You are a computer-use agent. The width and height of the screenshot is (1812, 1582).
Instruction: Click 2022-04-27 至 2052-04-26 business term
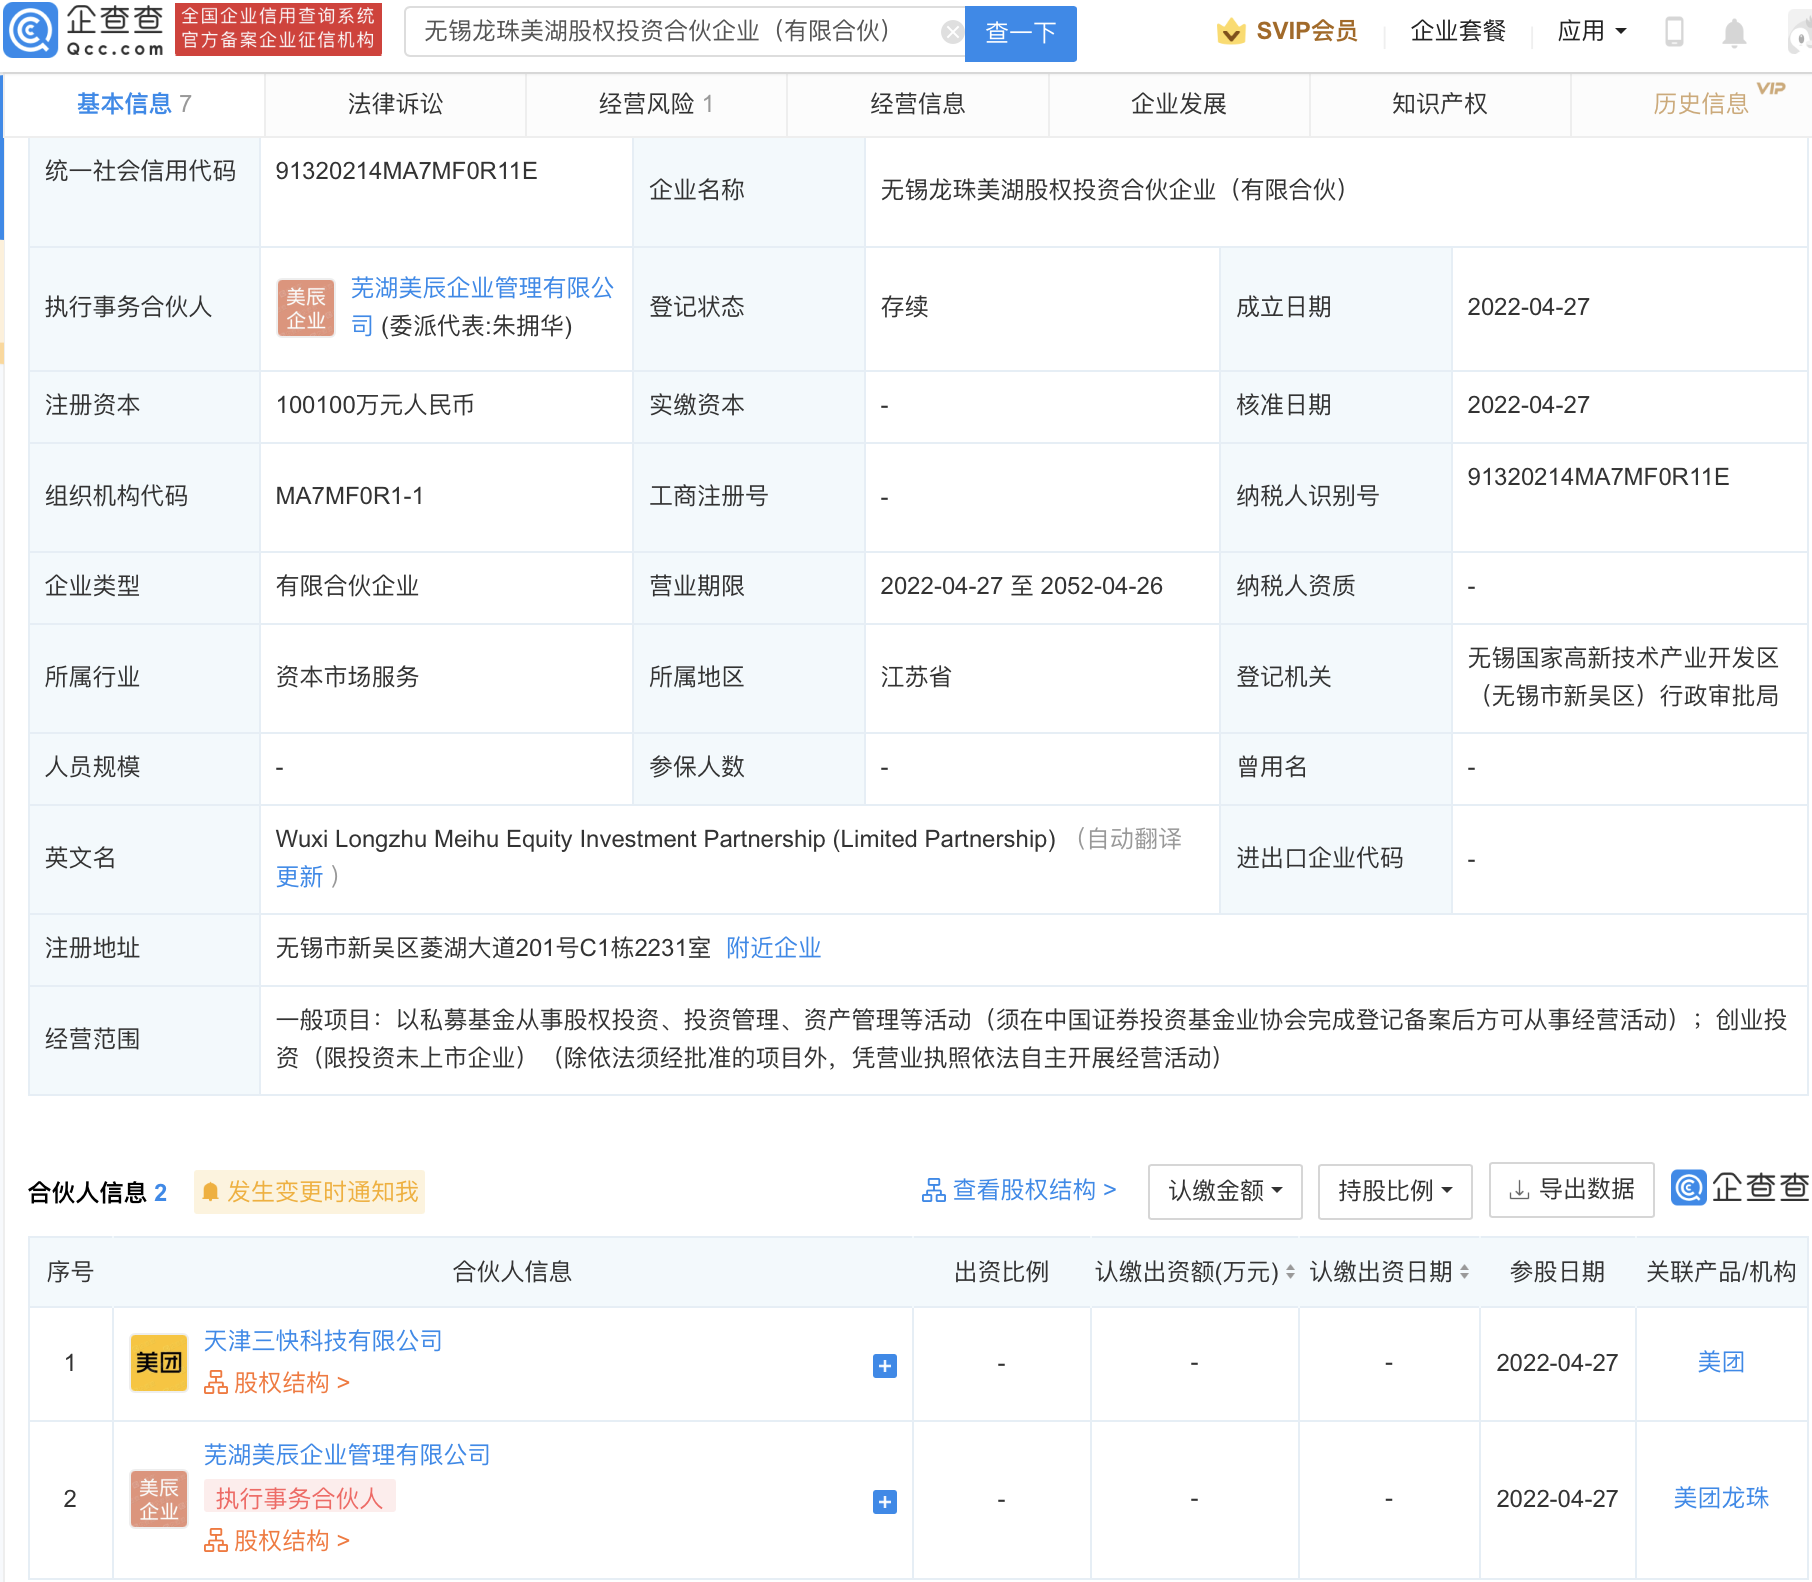(x=1021, y=586)
